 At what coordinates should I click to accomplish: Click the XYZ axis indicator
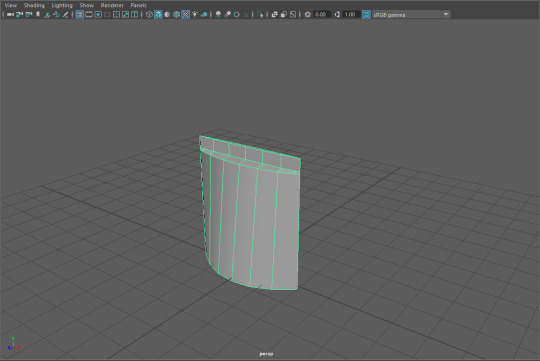pos(13,344)
